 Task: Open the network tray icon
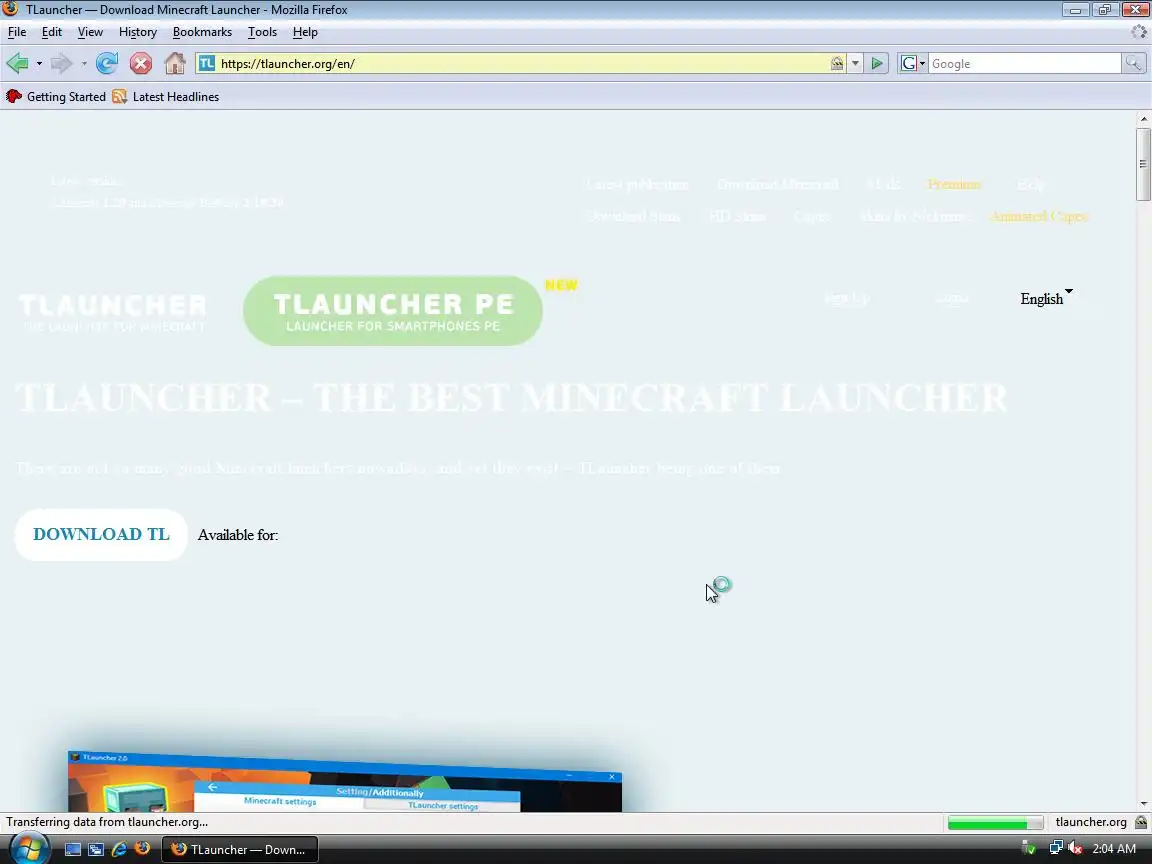tap(1056, 849)
